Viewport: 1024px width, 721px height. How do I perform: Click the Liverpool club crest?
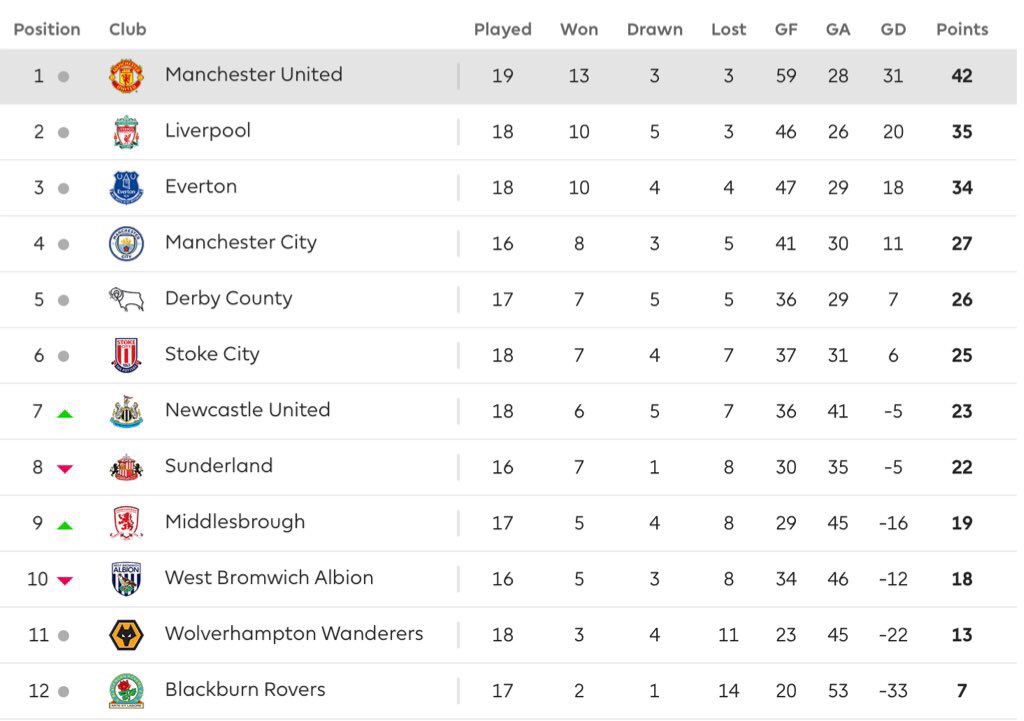click(126, 132)
